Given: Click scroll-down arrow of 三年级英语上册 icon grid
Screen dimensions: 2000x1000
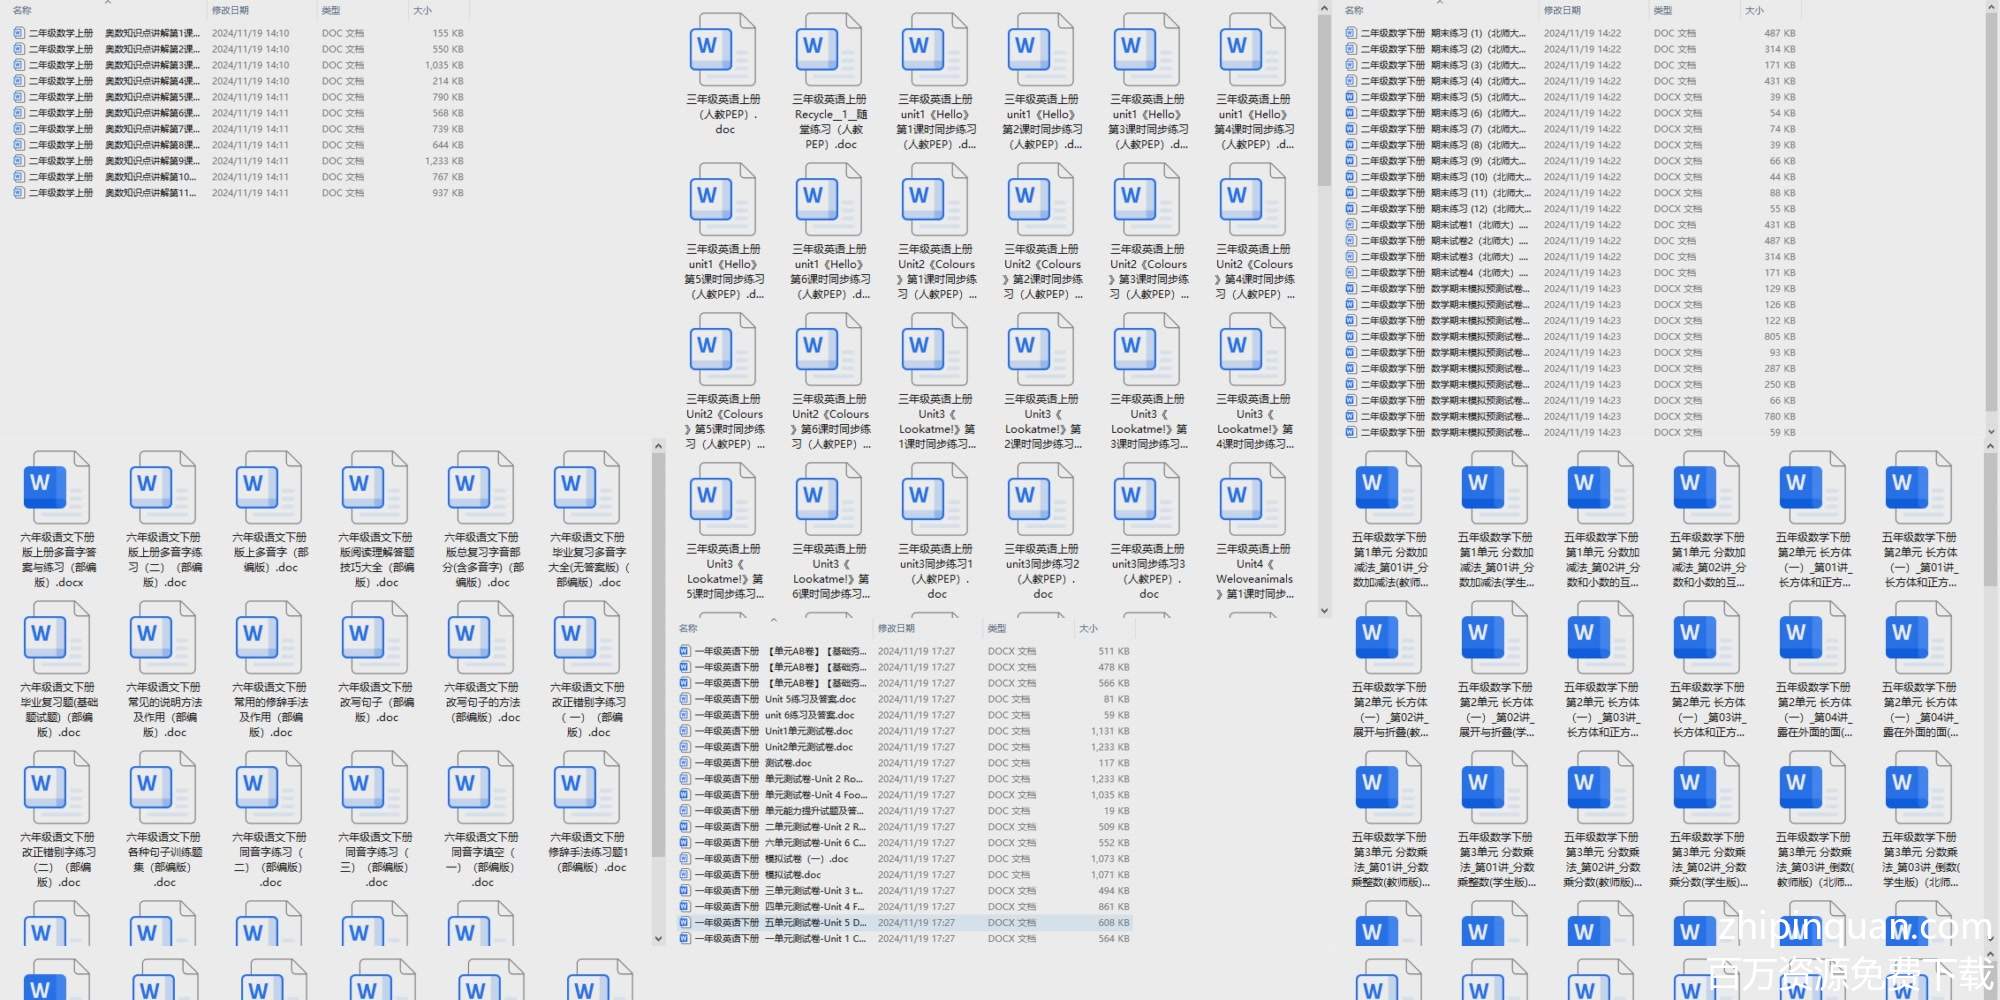Looking at the screenshot, I should [1324, 610].
